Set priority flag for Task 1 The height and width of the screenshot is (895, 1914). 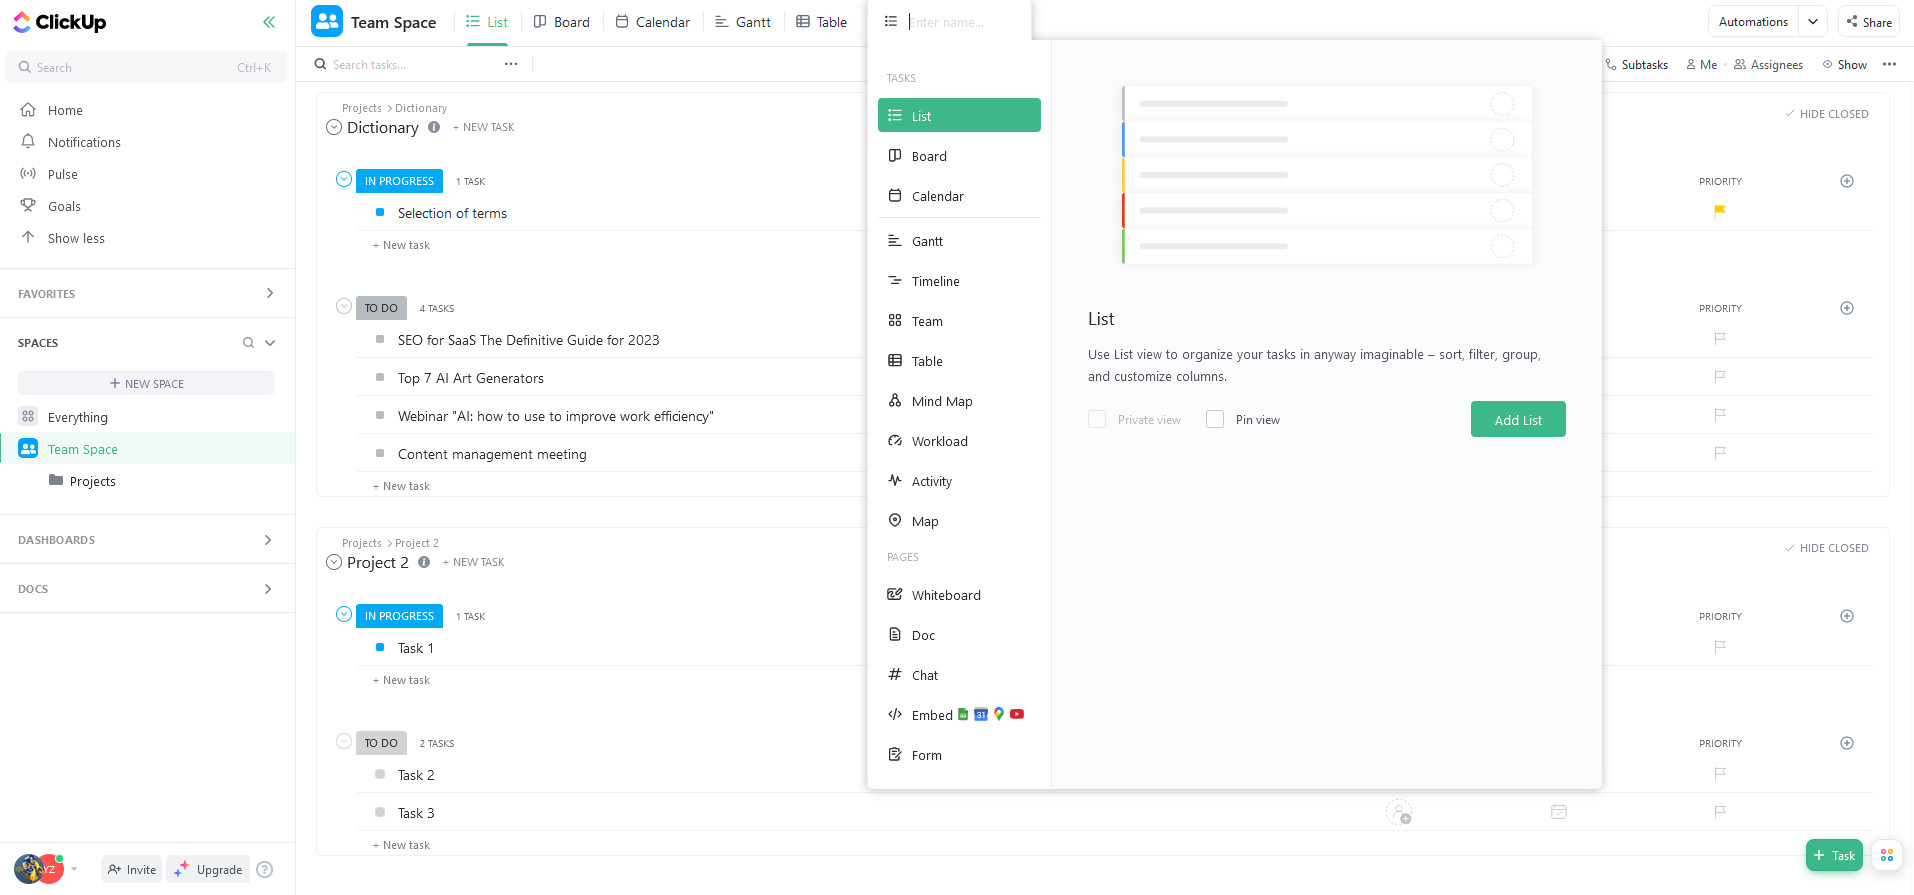[x=1720, y=647]
